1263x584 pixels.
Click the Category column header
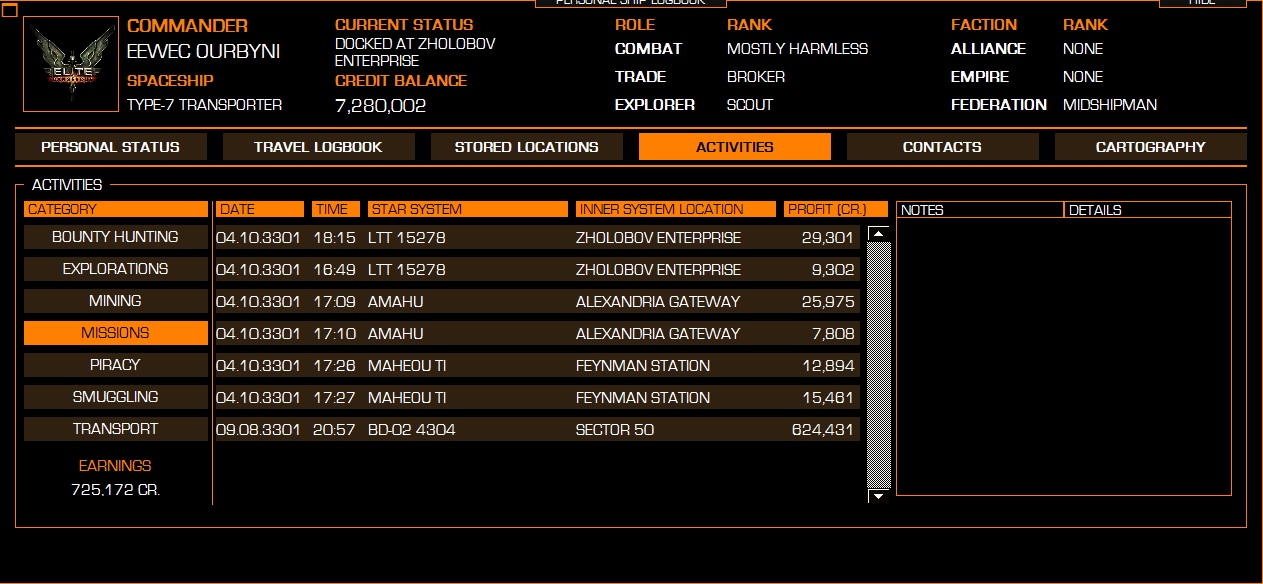[x=116, y=209]
